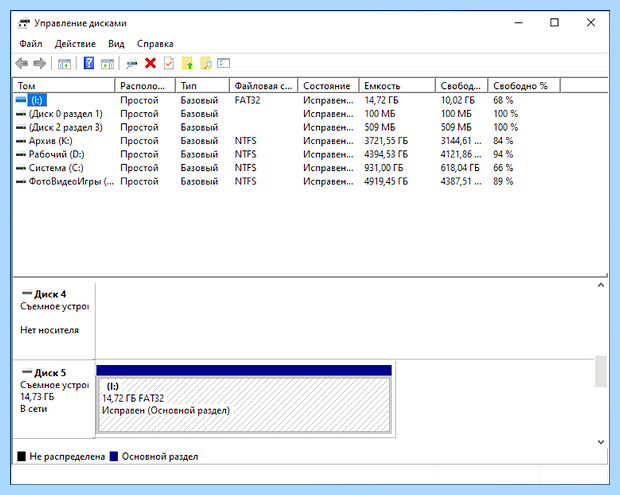This screenshot has width=620, height=495.
Task: Select the Система (C:) volume row
Action: click(x=310, y=168)
